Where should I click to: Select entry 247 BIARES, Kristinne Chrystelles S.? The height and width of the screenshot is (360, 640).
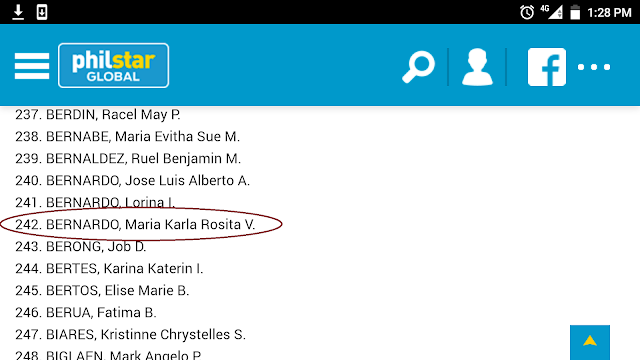131,335
